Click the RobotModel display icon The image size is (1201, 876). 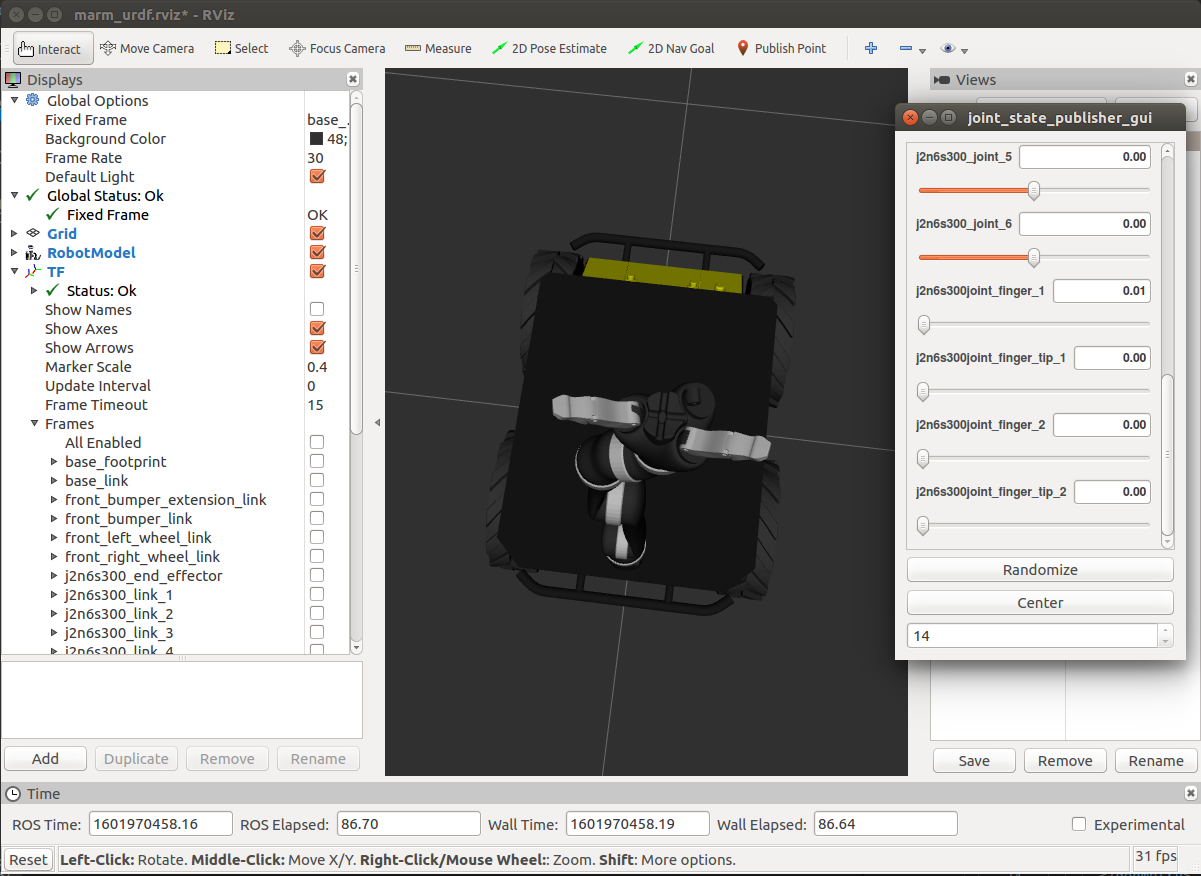pos(32,253)
